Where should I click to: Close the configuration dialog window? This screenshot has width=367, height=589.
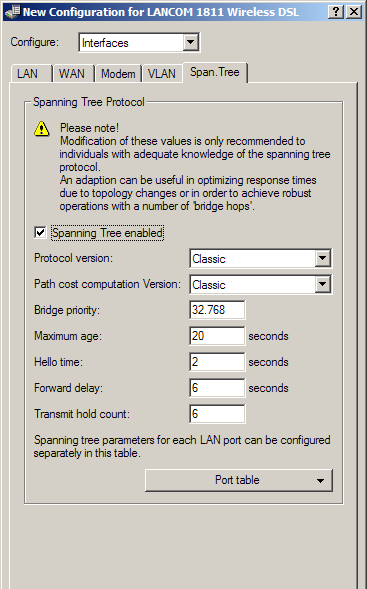tap(354, 12)
